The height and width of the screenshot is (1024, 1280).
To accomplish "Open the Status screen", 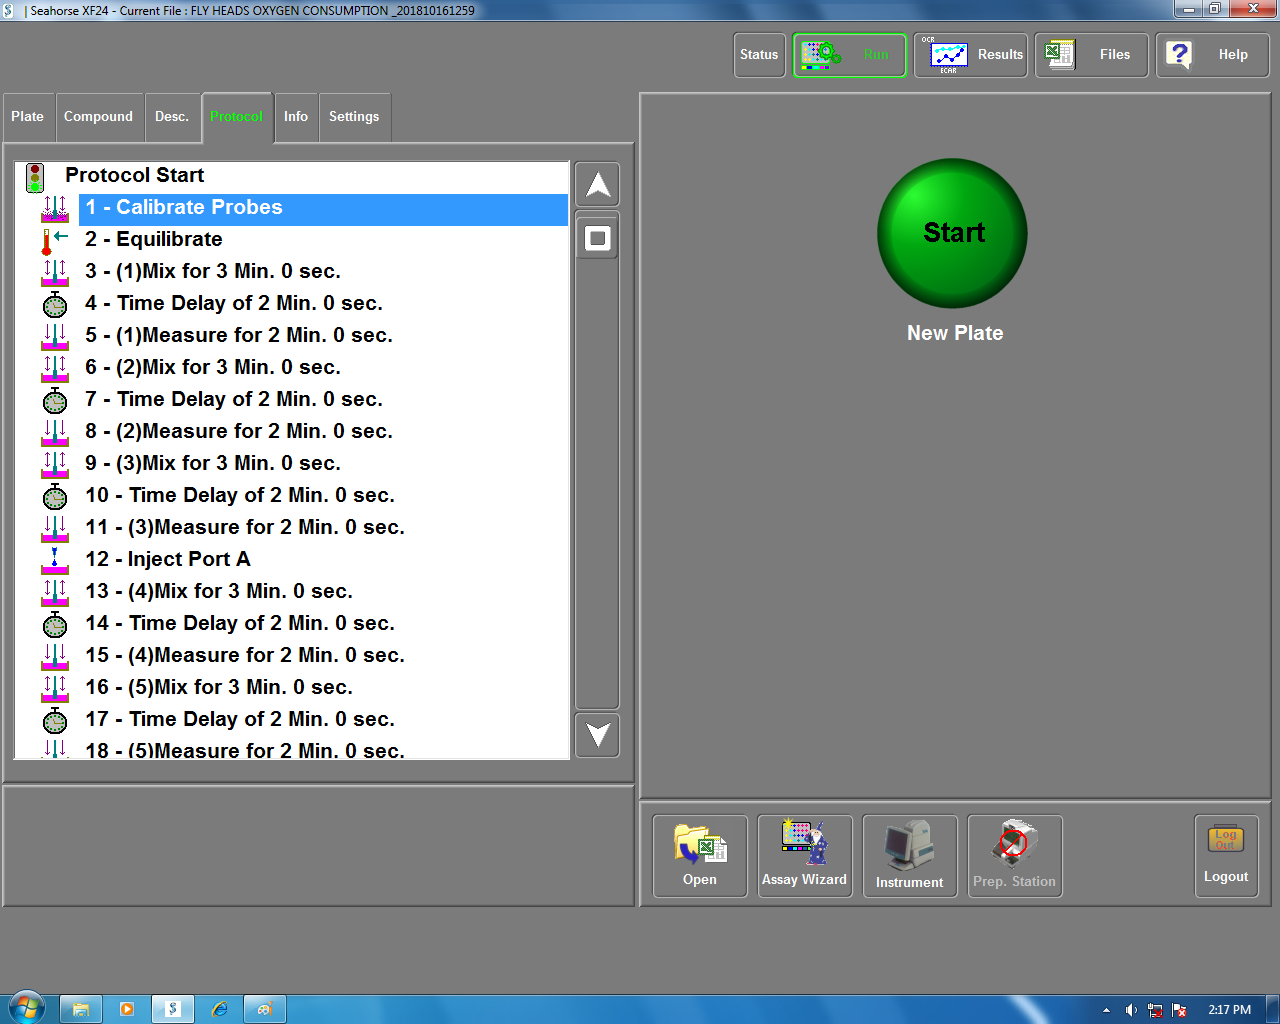I will [759, 55].
